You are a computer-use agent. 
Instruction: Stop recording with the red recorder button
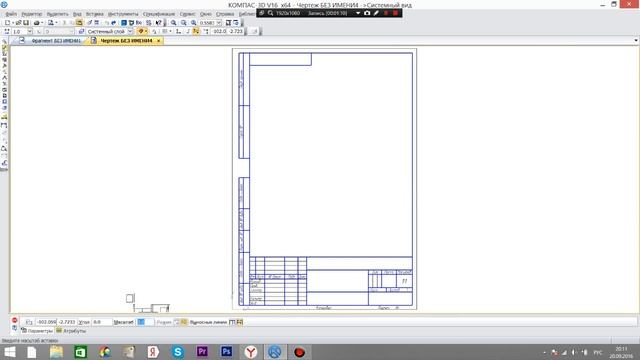pos(395,13)
